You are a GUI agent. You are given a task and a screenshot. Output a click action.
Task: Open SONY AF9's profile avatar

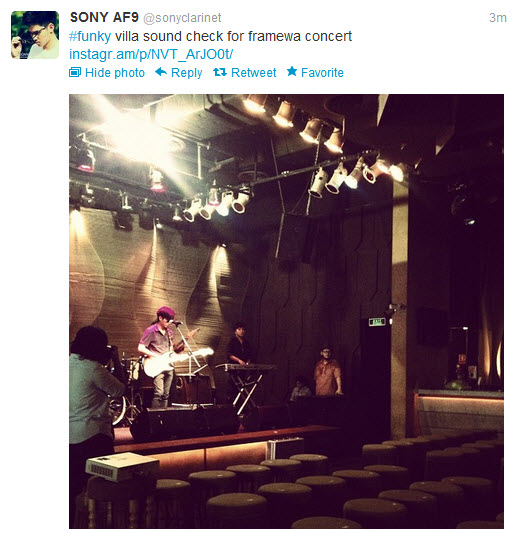click(35, 35)
